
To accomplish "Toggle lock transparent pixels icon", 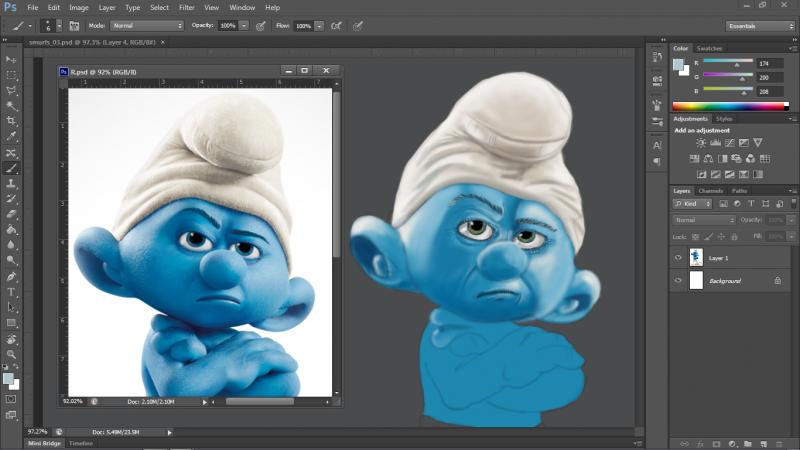I will 695,237.
